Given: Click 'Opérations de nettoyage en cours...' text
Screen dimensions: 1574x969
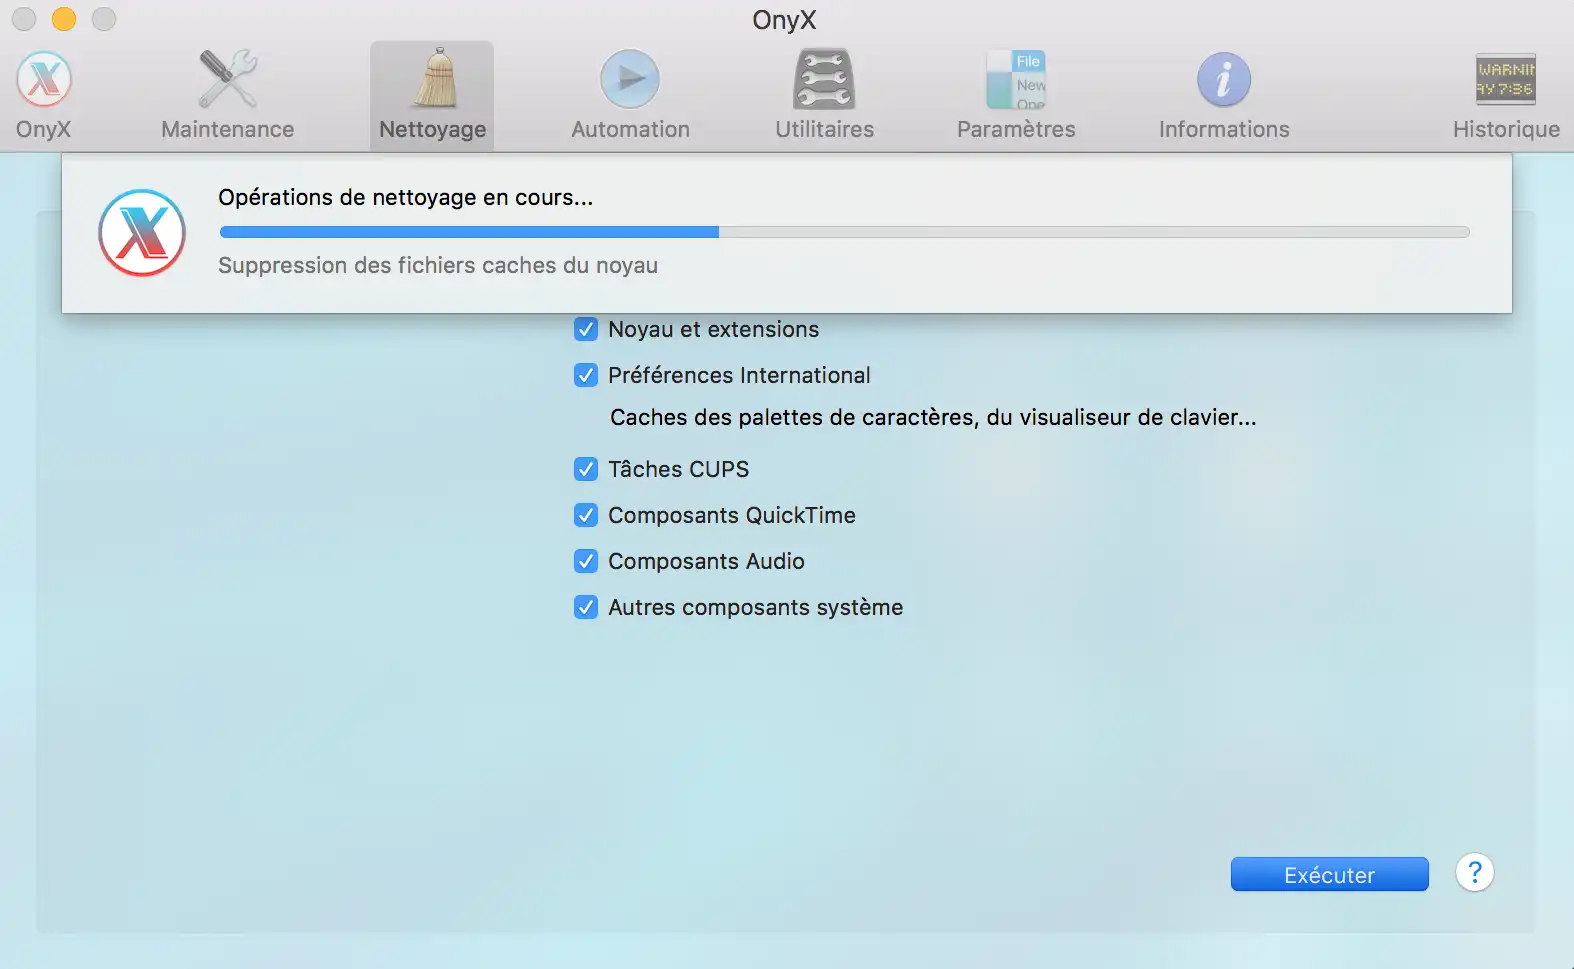Looking at the screenshot, I should click(406, 197).
